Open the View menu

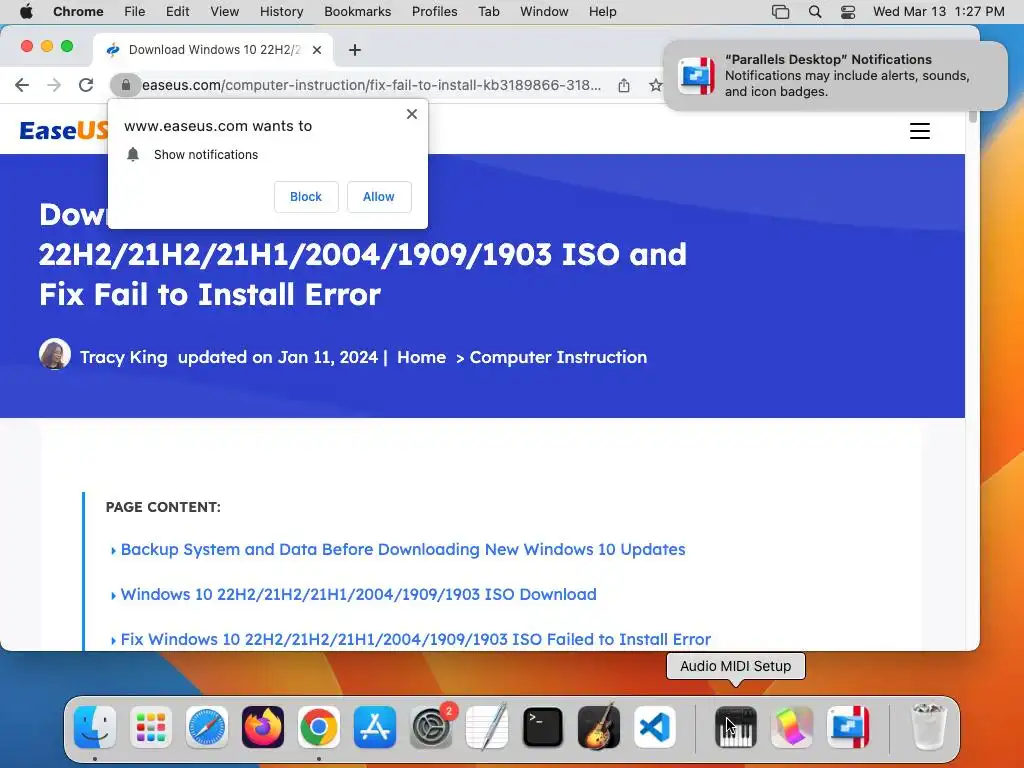point(225,12)
